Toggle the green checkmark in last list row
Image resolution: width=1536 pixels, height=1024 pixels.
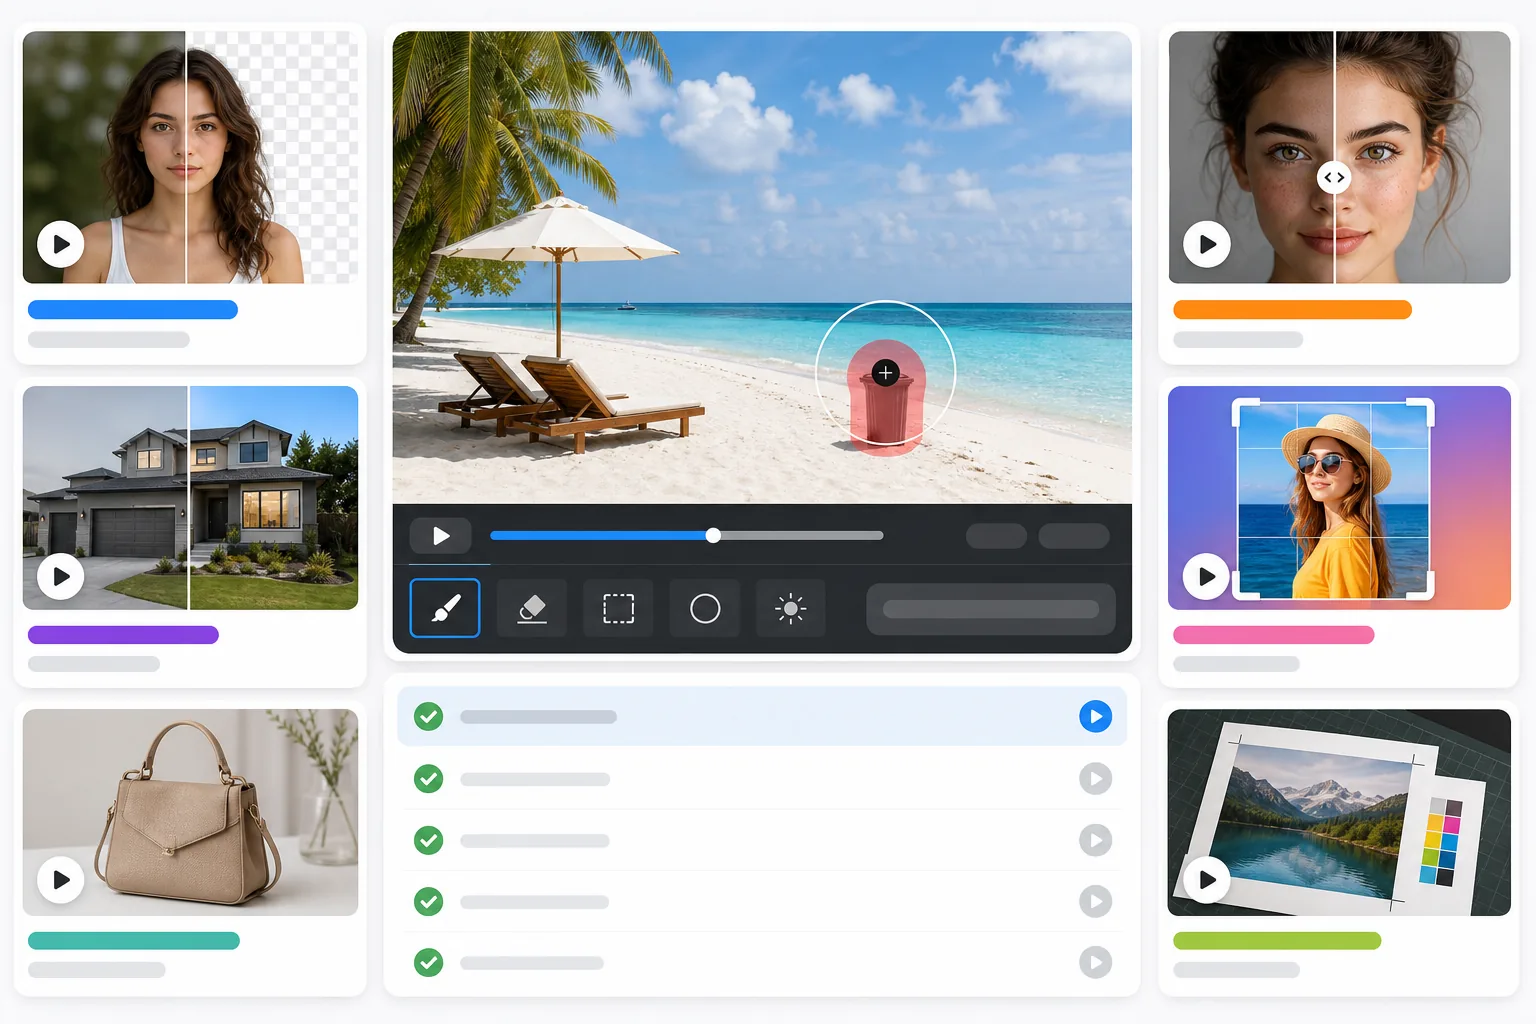[429, 963]
